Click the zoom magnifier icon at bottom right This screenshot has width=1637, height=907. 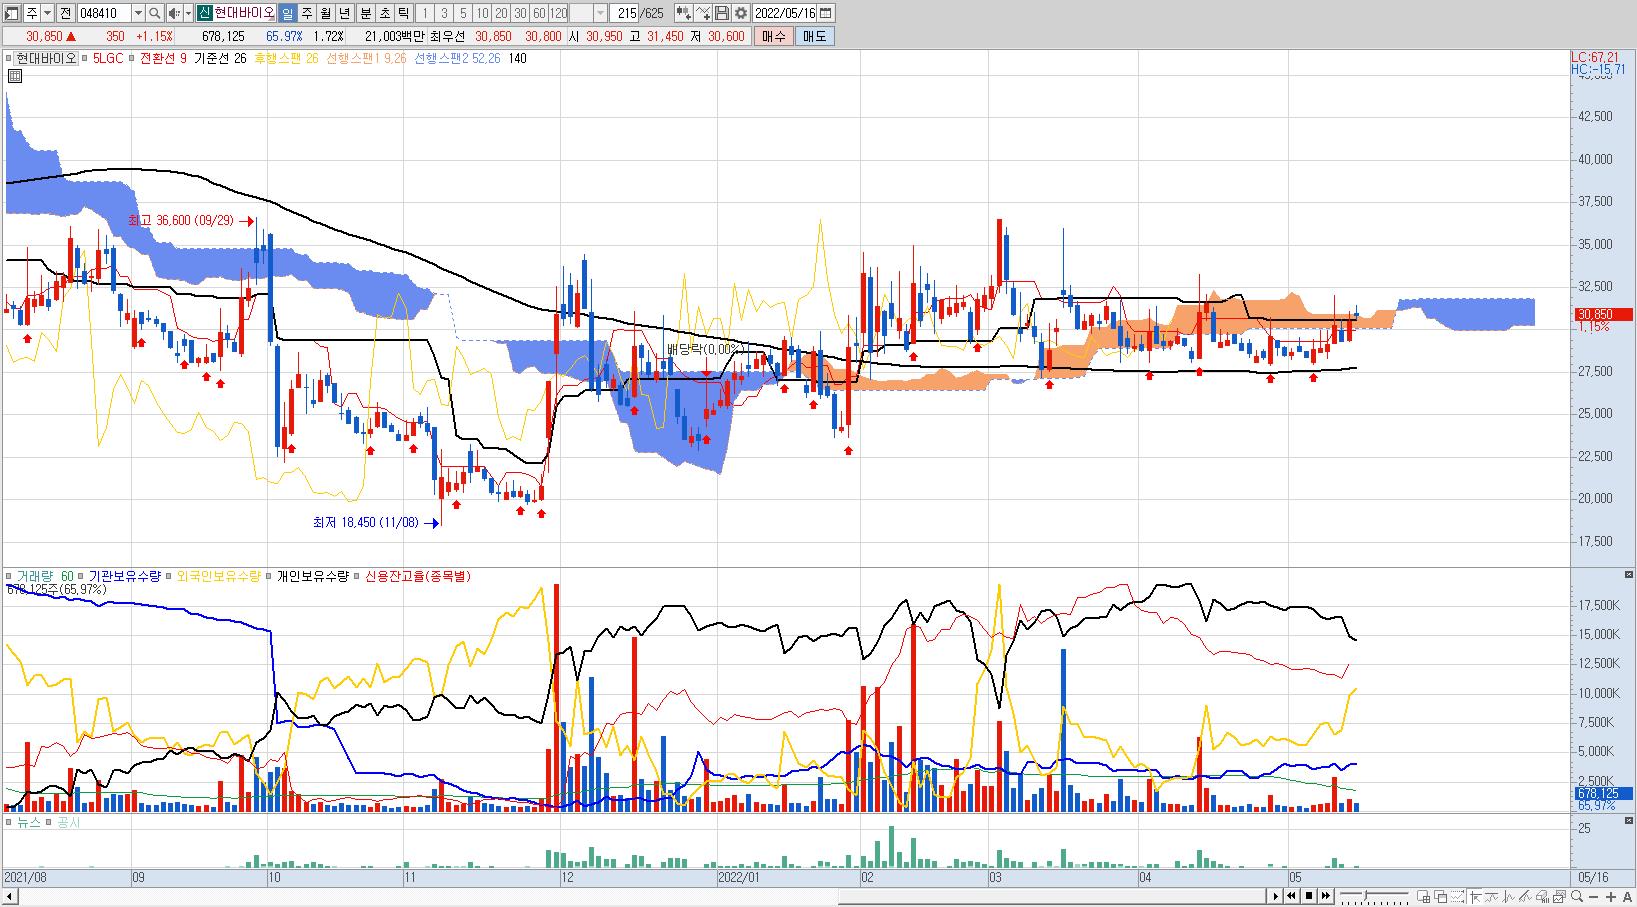pyautogui.click(x=1576, y=896)
